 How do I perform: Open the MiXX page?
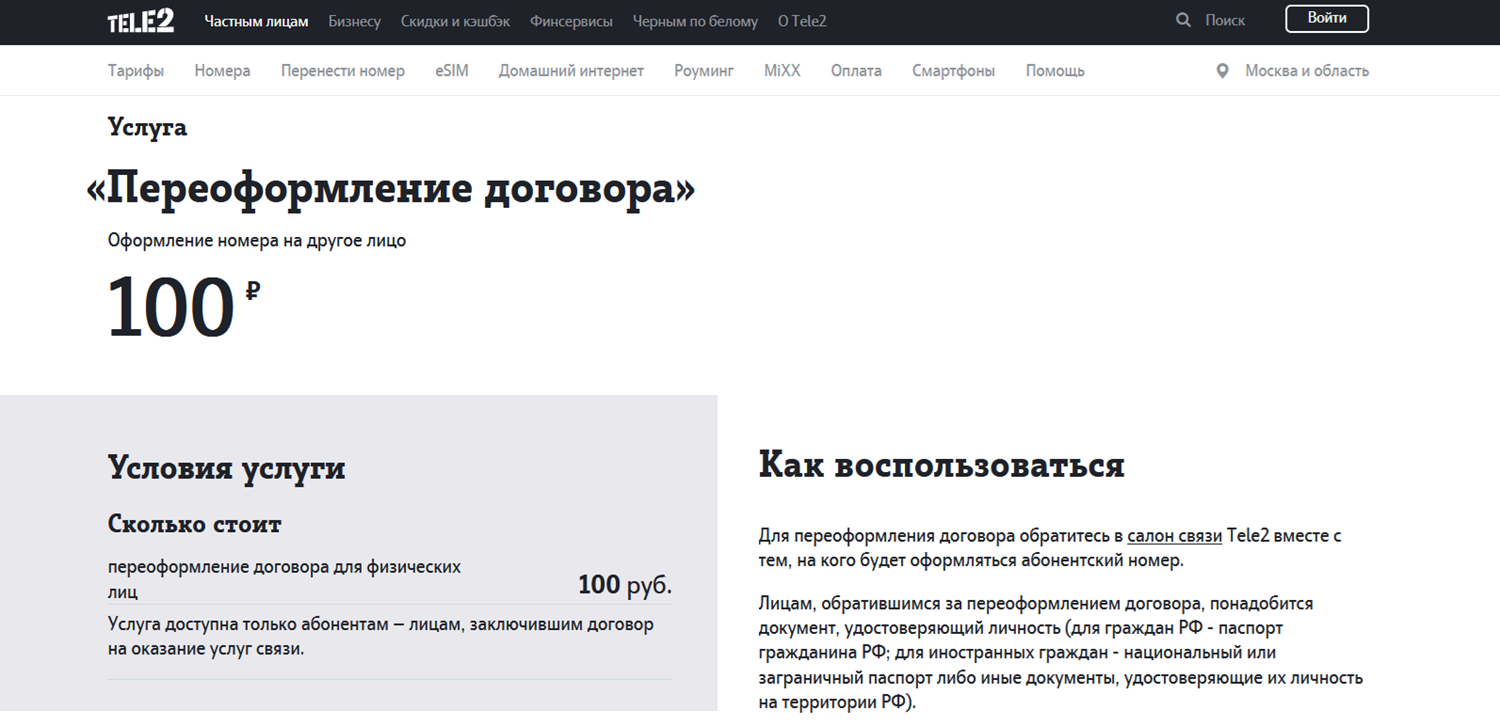tap(782, 71)
